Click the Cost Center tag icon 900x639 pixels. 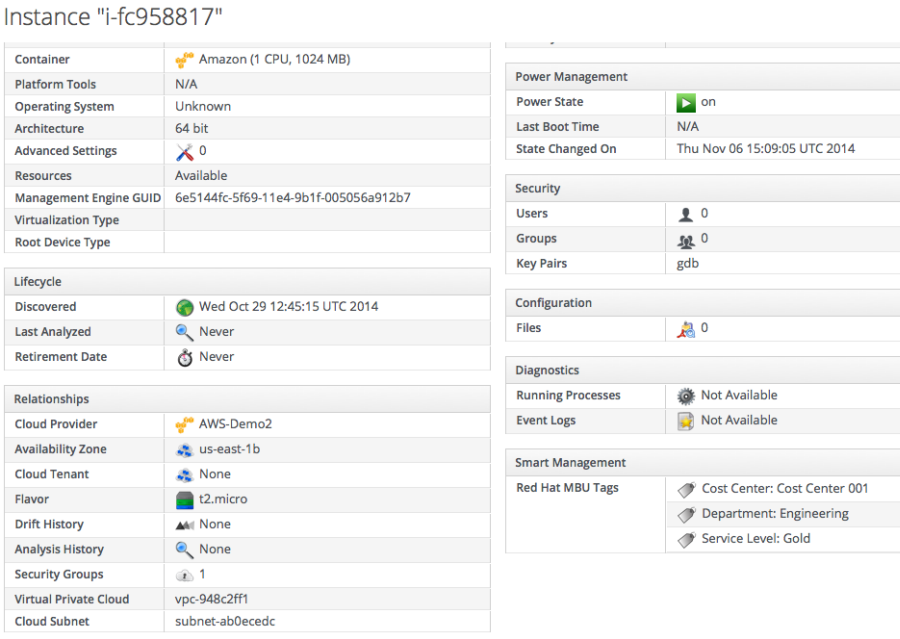[686, 489]
